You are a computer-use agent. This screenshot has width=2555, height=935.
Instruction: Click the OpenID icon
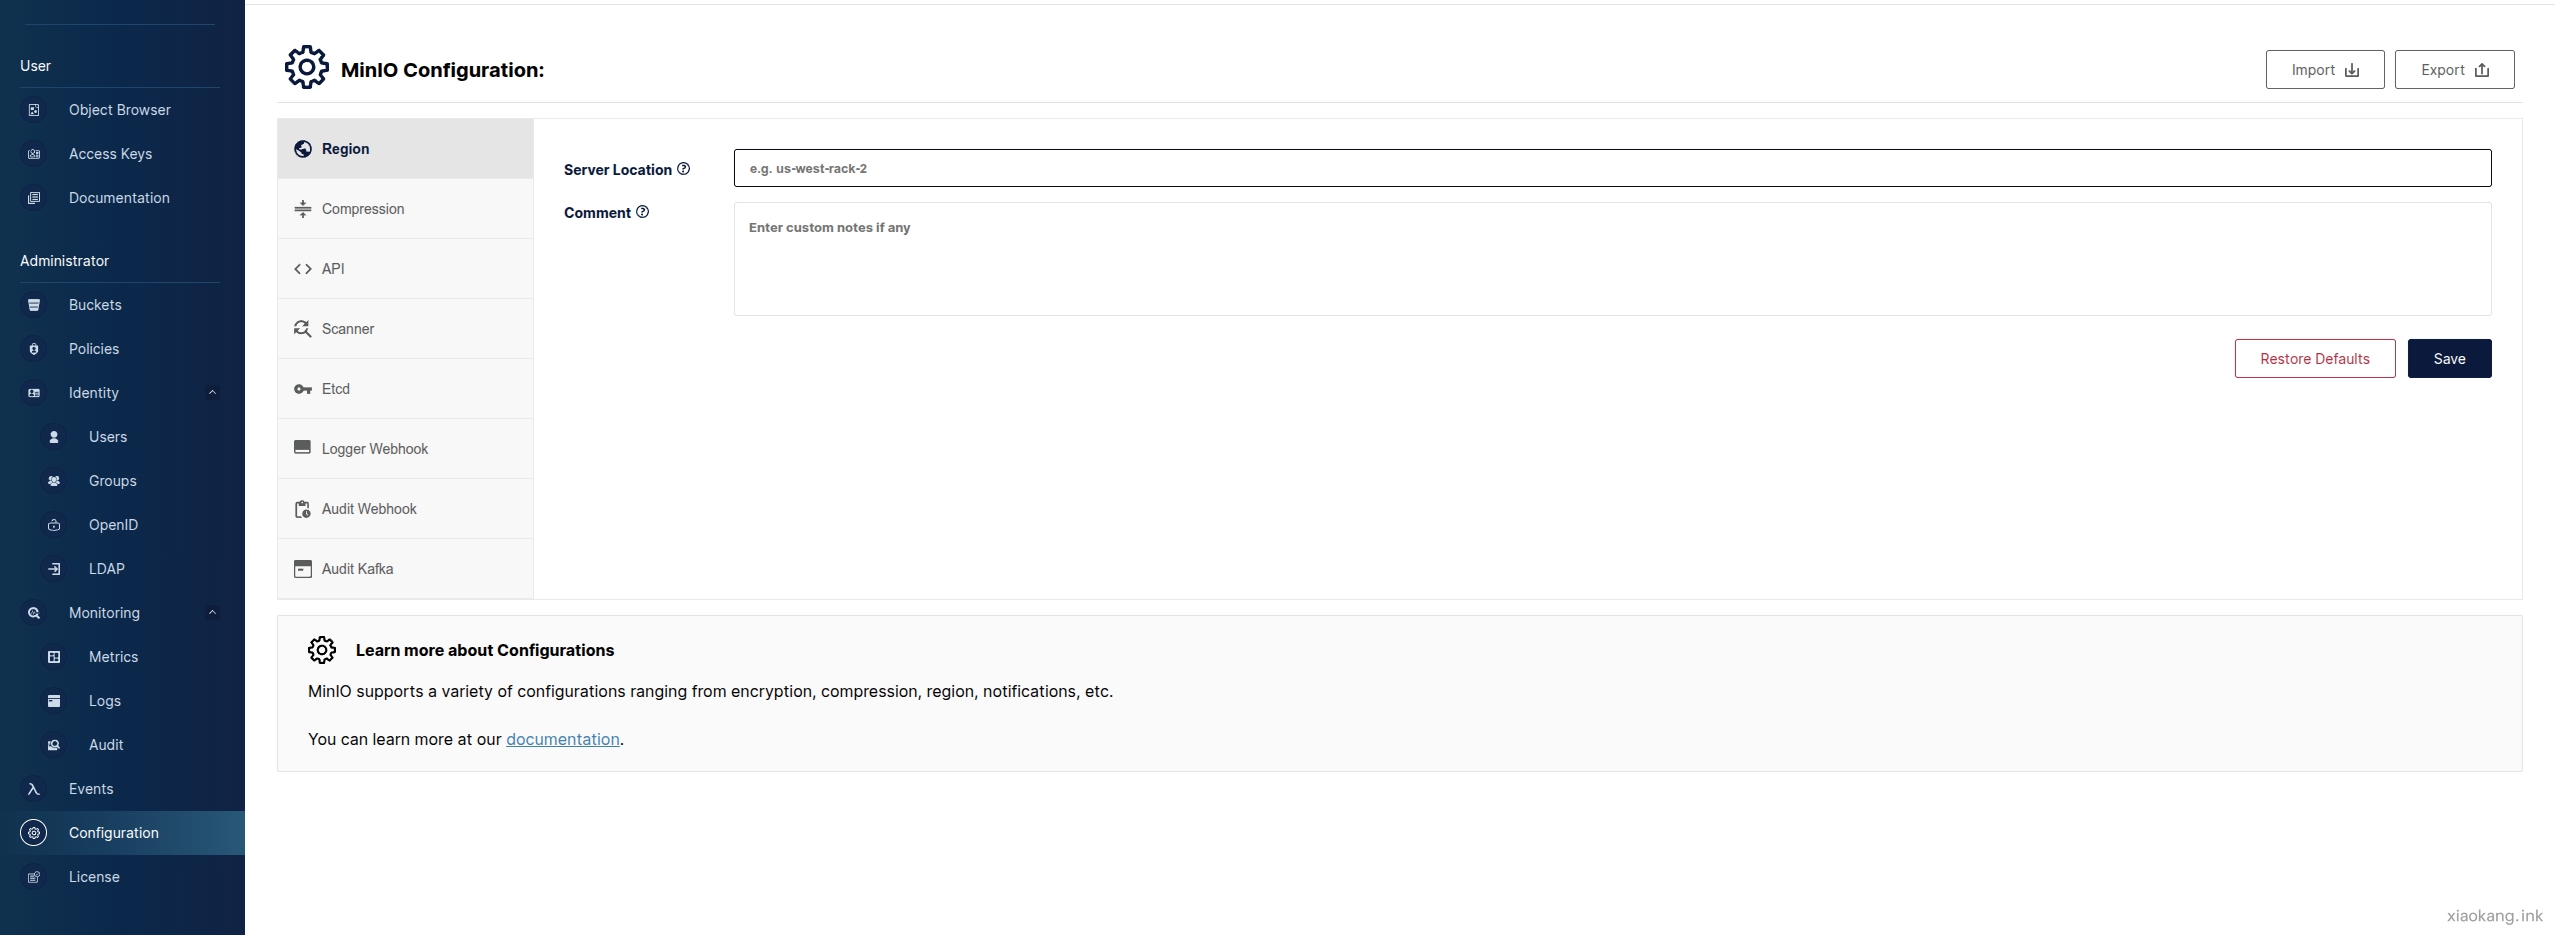point(54,525)
